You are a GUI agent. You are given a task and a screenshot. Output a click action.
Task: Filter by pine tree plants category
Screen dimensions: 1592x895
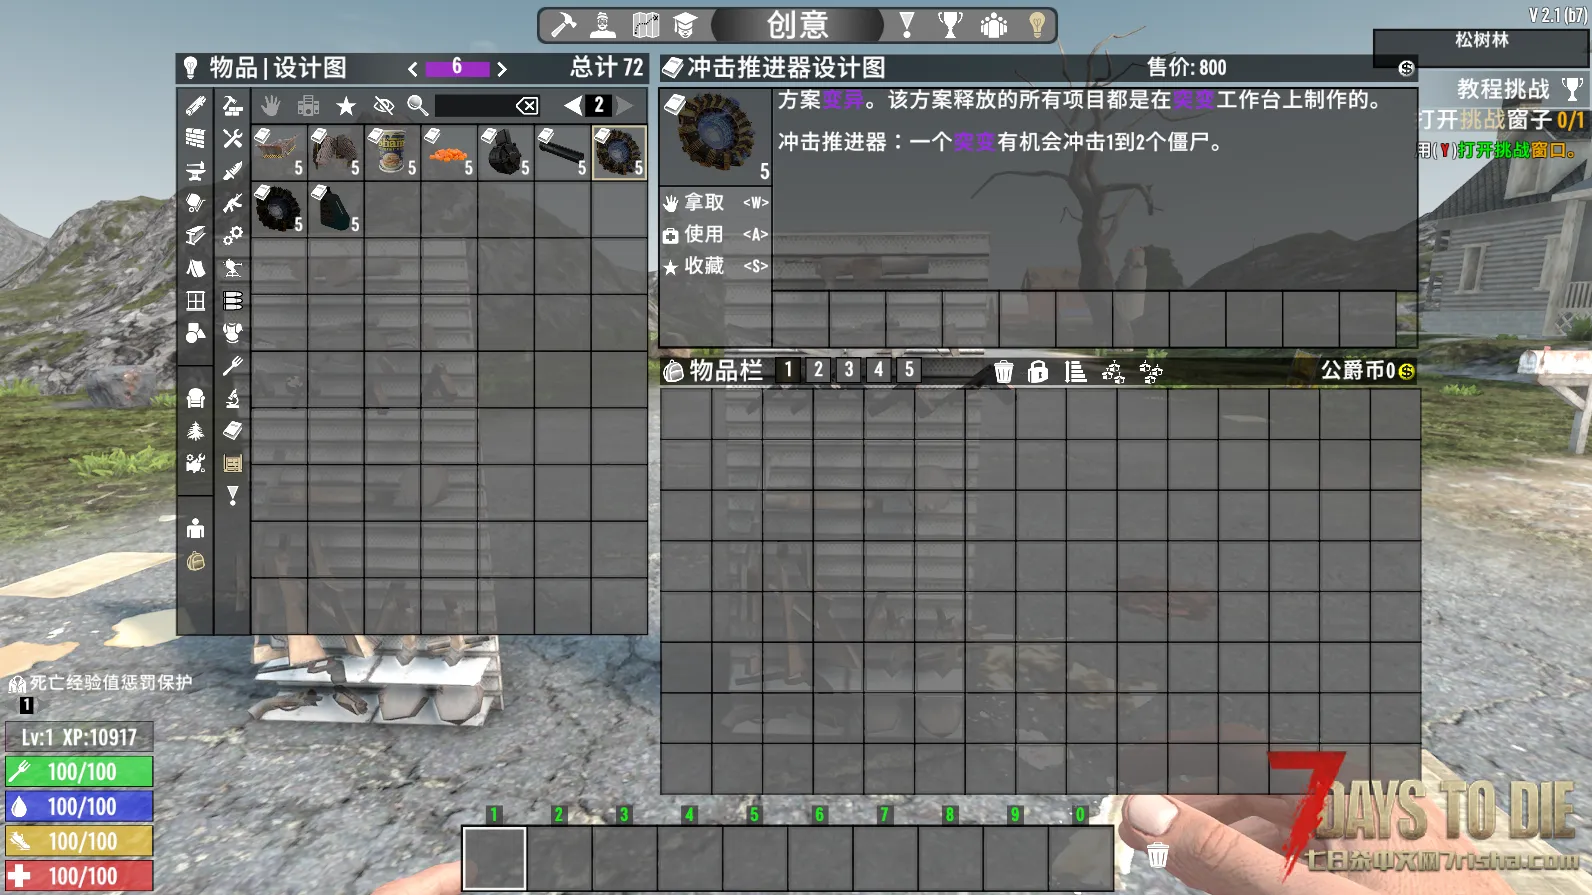click(x=196, y=430)
